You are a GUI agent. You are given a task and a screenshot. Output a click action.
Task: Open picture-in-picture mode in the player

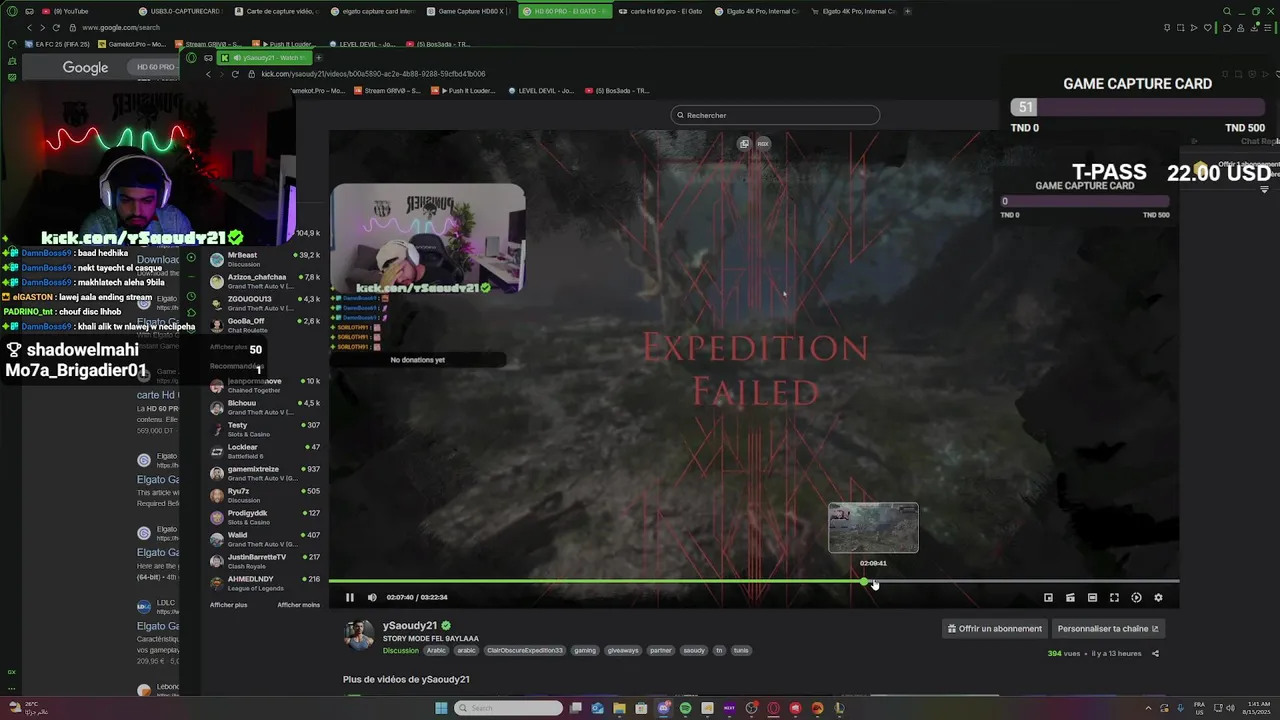pos(1048,597)
